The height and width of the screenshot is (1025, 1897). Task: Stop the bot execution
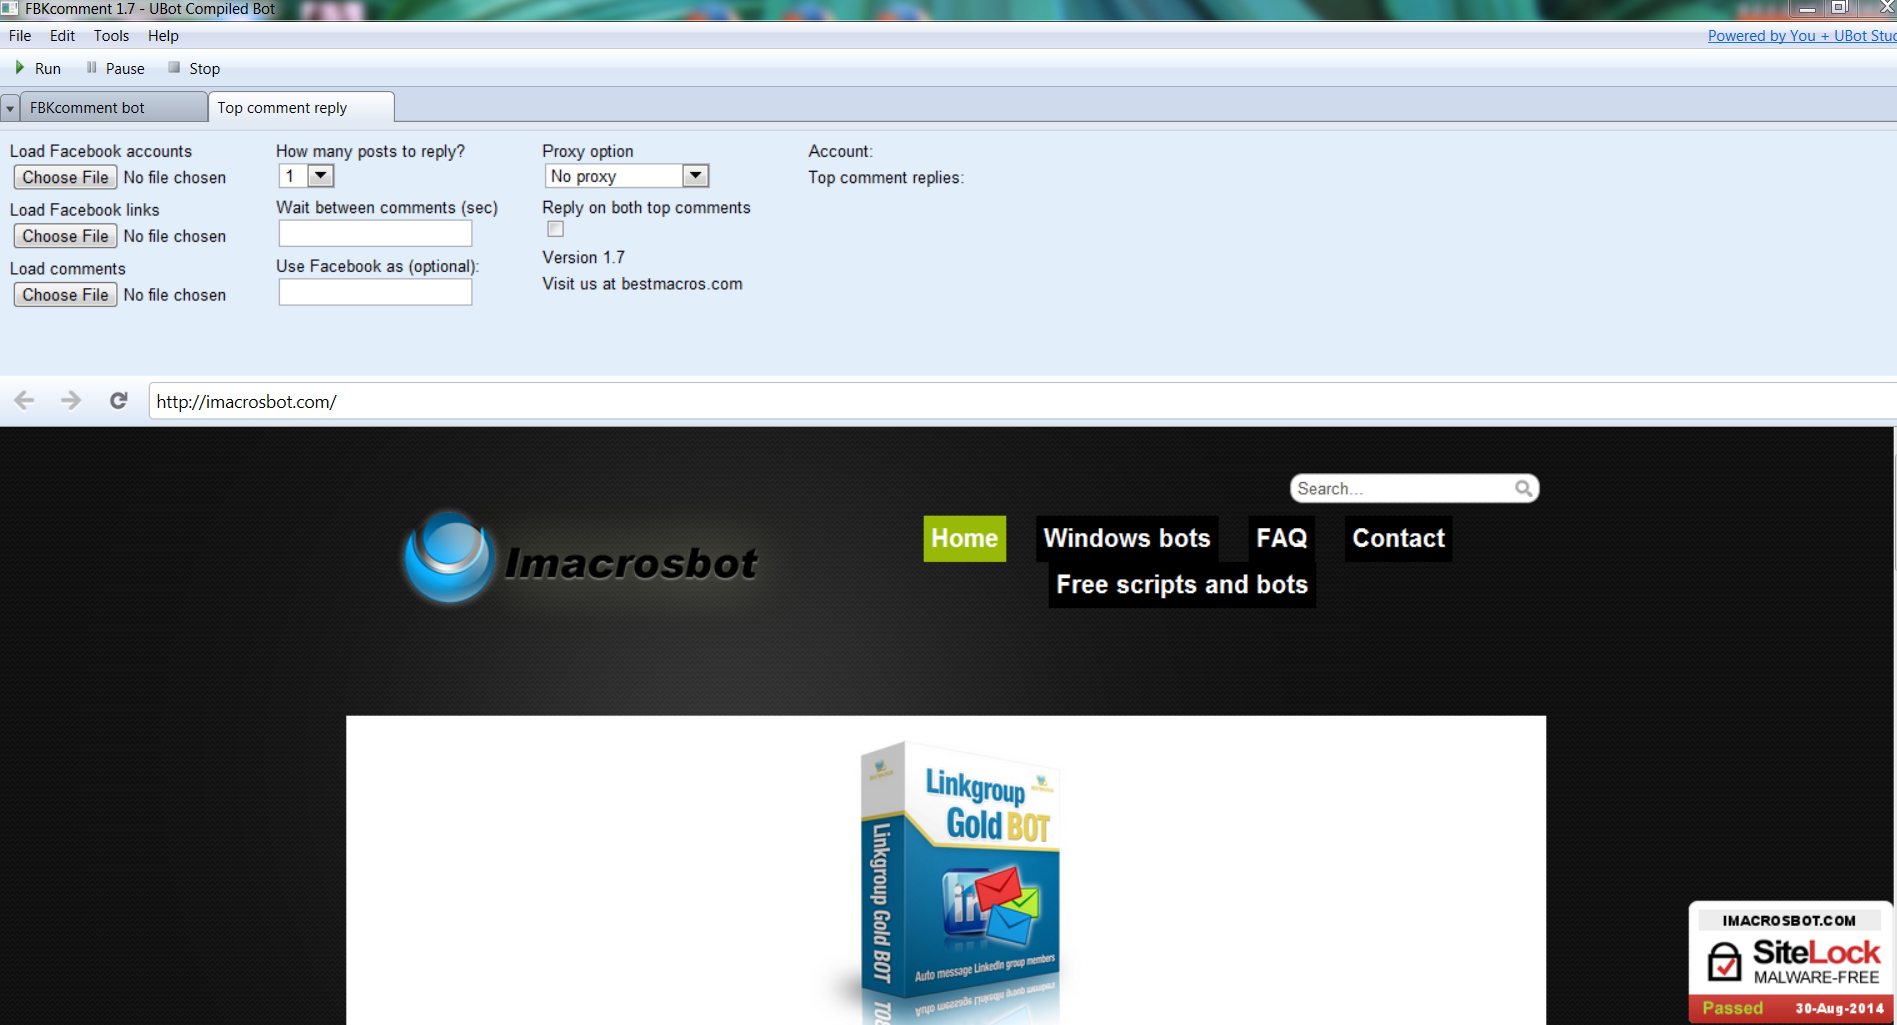point(194,68)
